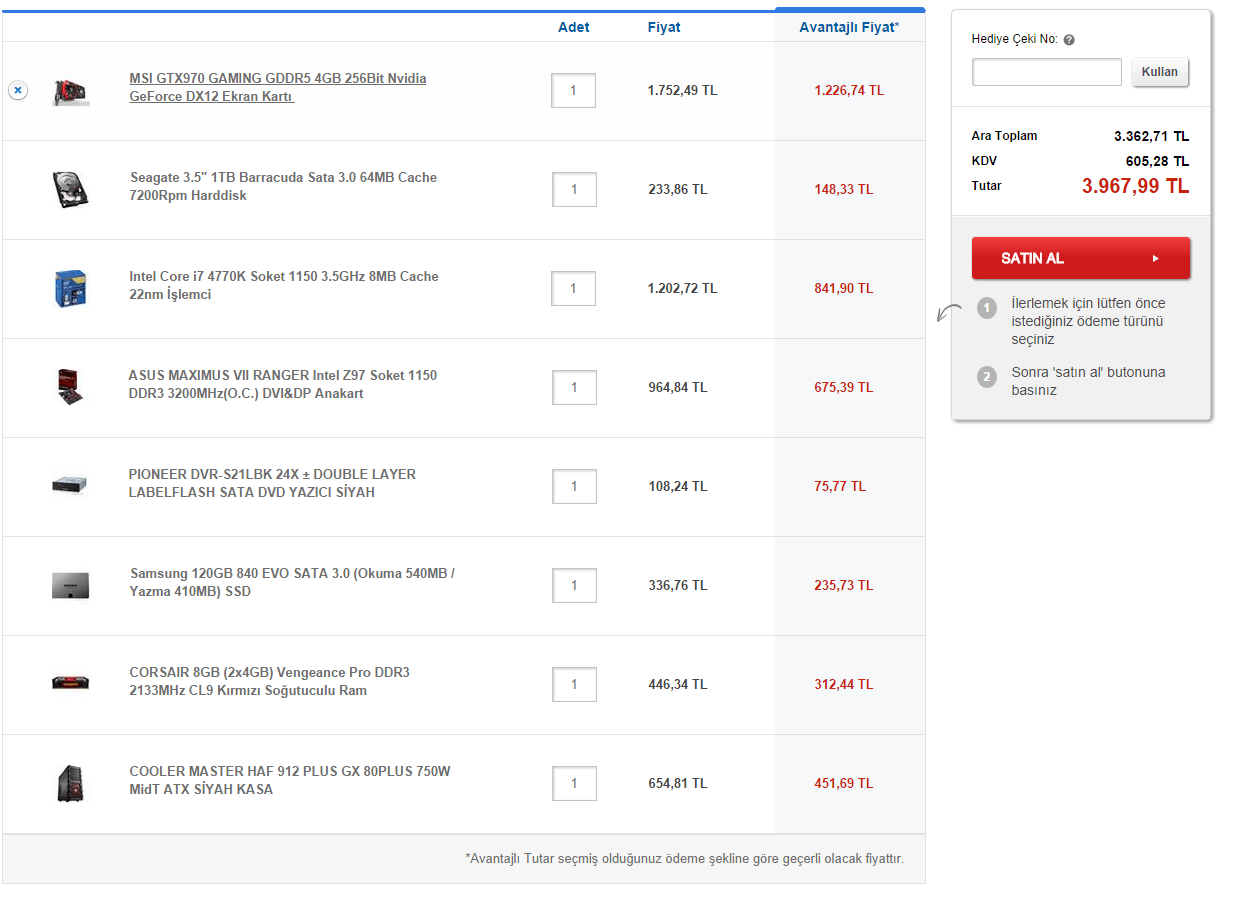Open COOLER MASTER HAF 912 PLUS product link
Screen dimensions: 1248x899
point(290,781)
